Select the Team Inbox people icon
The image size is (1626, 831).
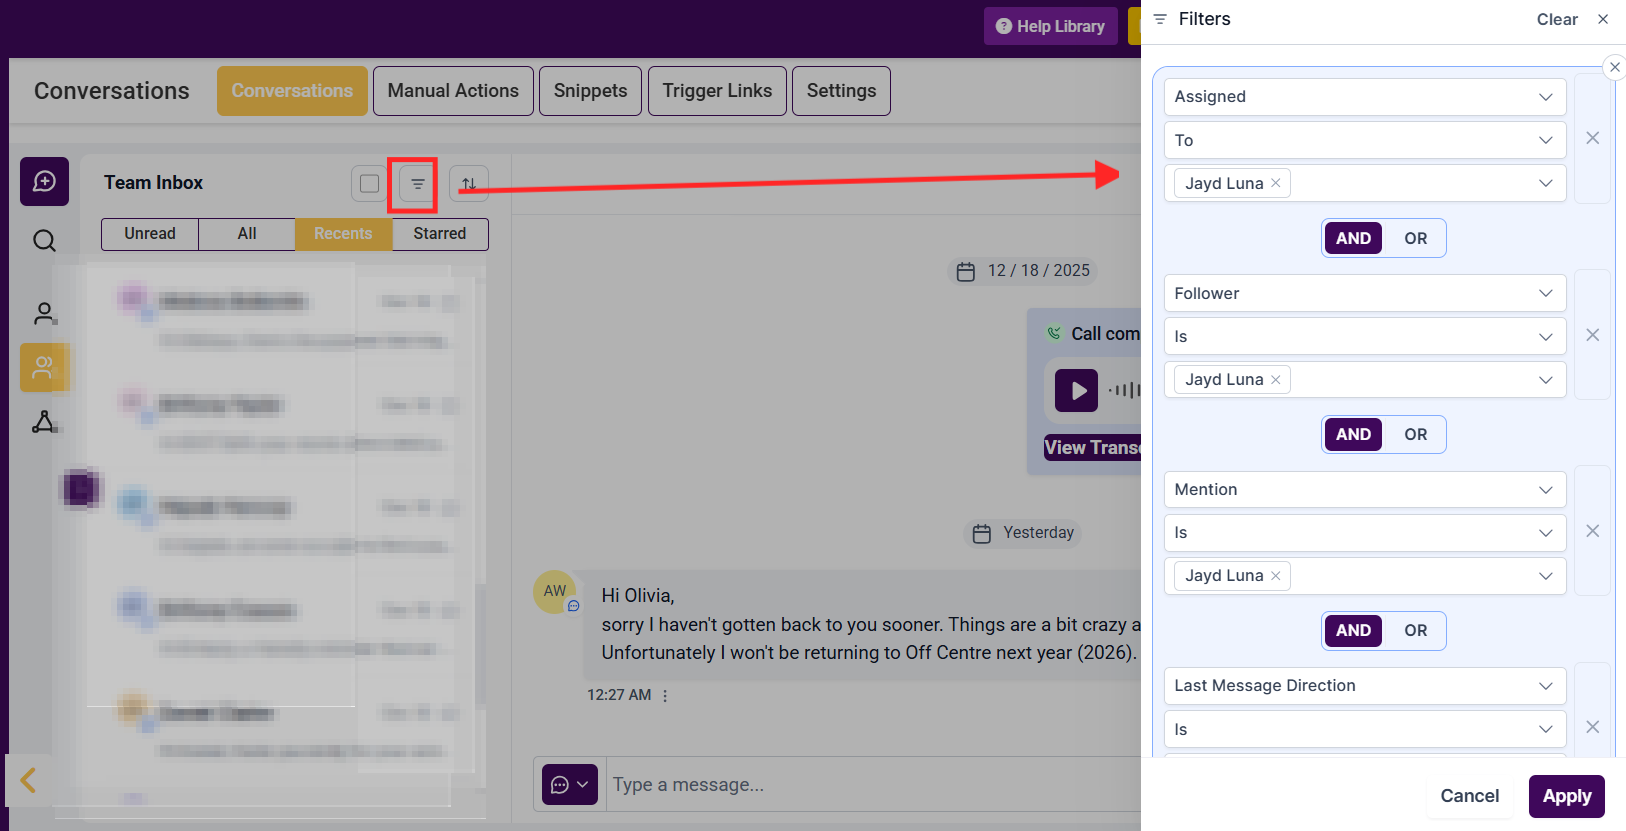coord(44,367)
